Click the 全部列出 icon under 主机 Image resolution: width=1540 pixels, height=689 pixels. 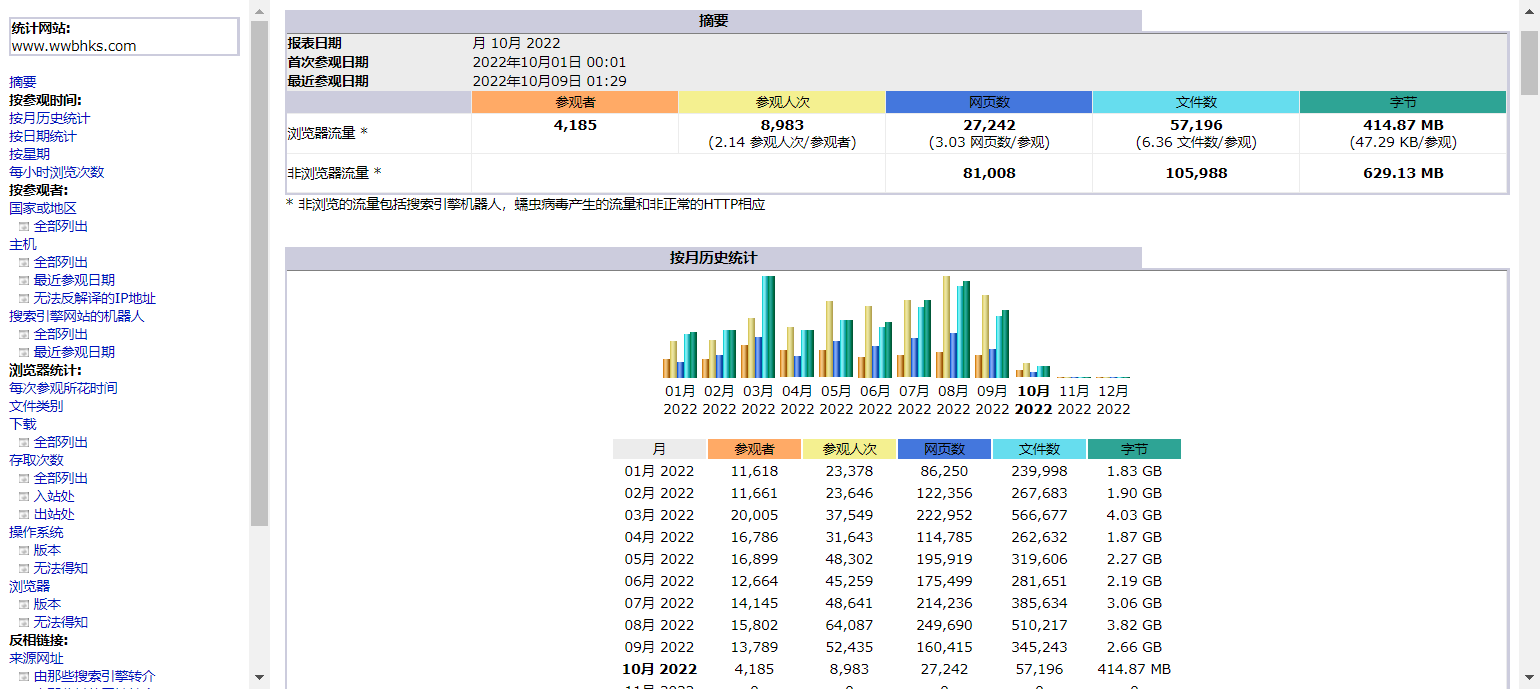pos(24,262)
